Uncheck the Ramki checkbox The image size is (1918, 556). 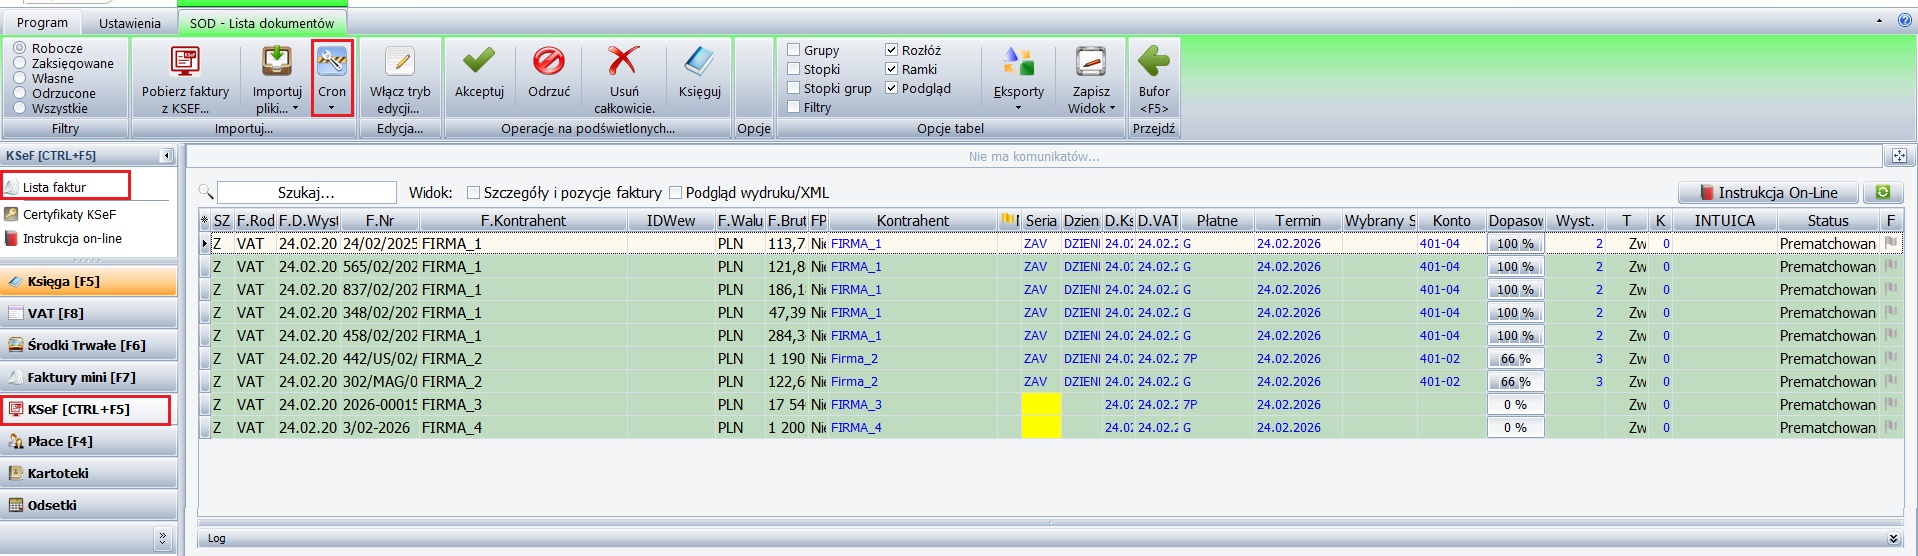[891, 69]
